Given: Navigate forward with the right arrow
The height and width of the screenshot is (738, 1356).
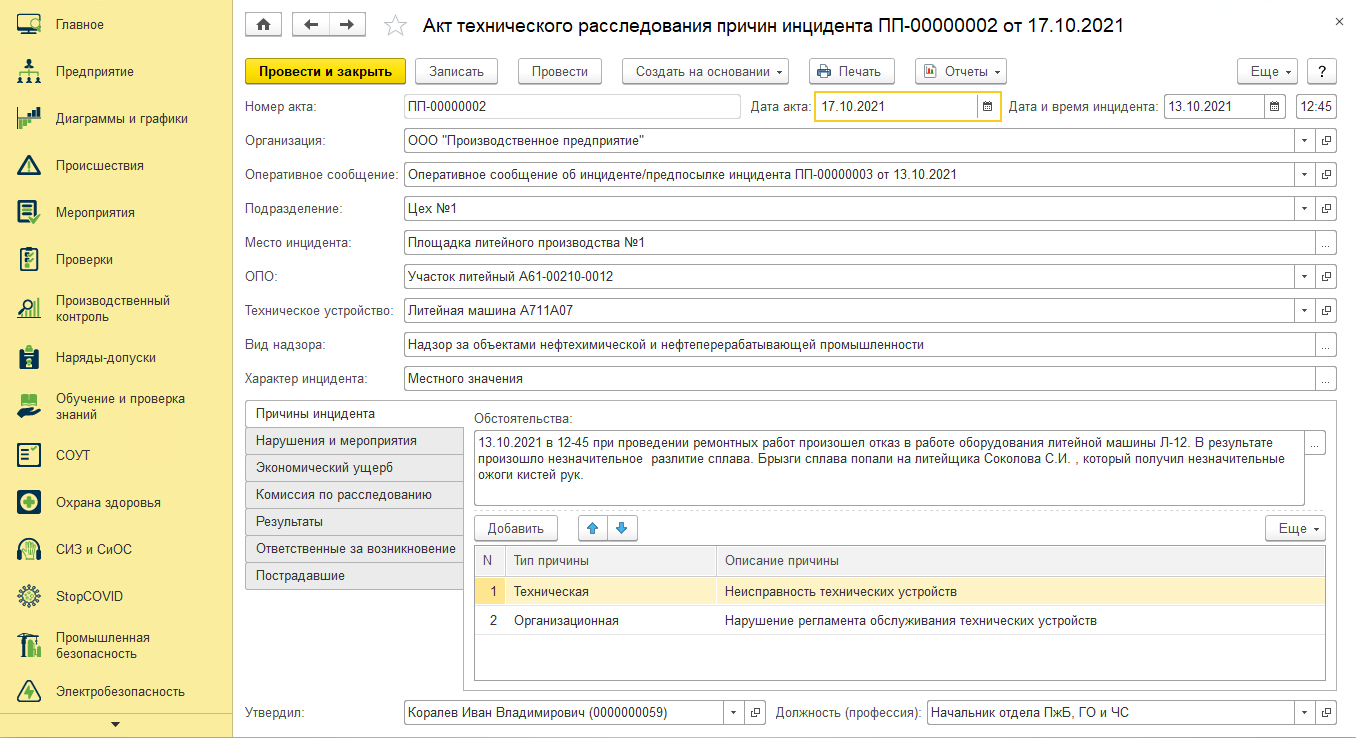Looking at the screenshot, I should point(347,25).
